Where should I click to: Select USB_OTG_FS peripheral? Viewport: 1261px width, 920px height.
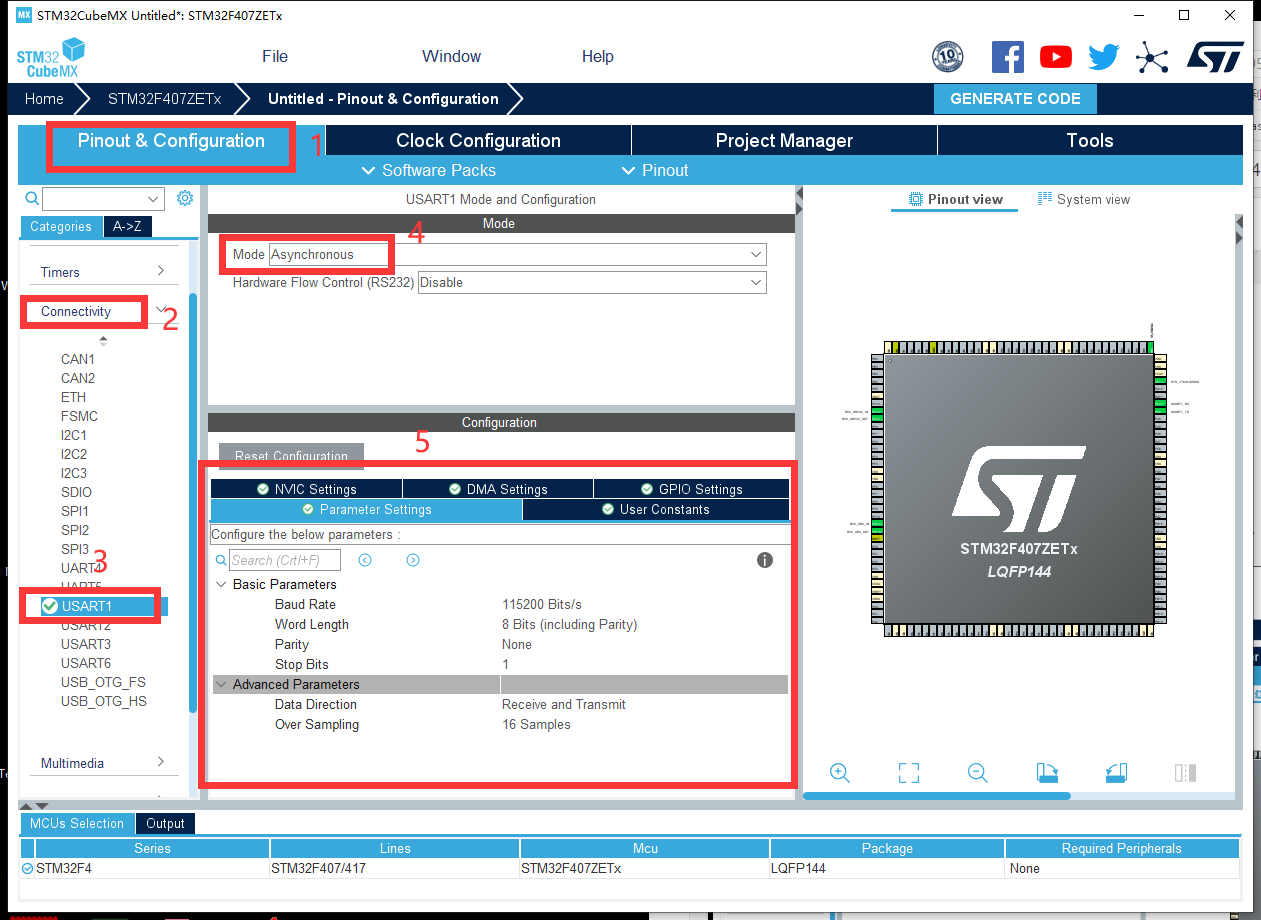click(x=103, y=682)
